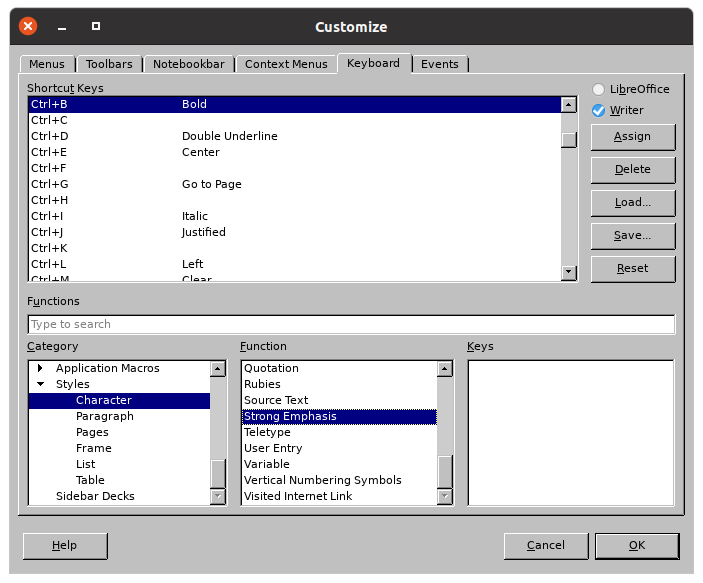Select the Source Text function

339,400
